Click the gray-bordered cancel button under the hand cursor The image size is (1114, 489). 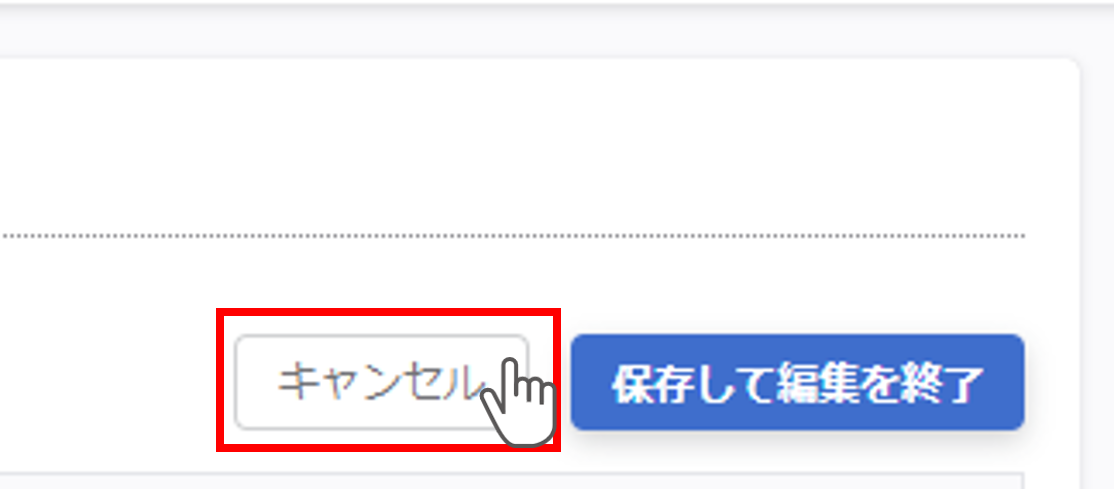(382, 382)
